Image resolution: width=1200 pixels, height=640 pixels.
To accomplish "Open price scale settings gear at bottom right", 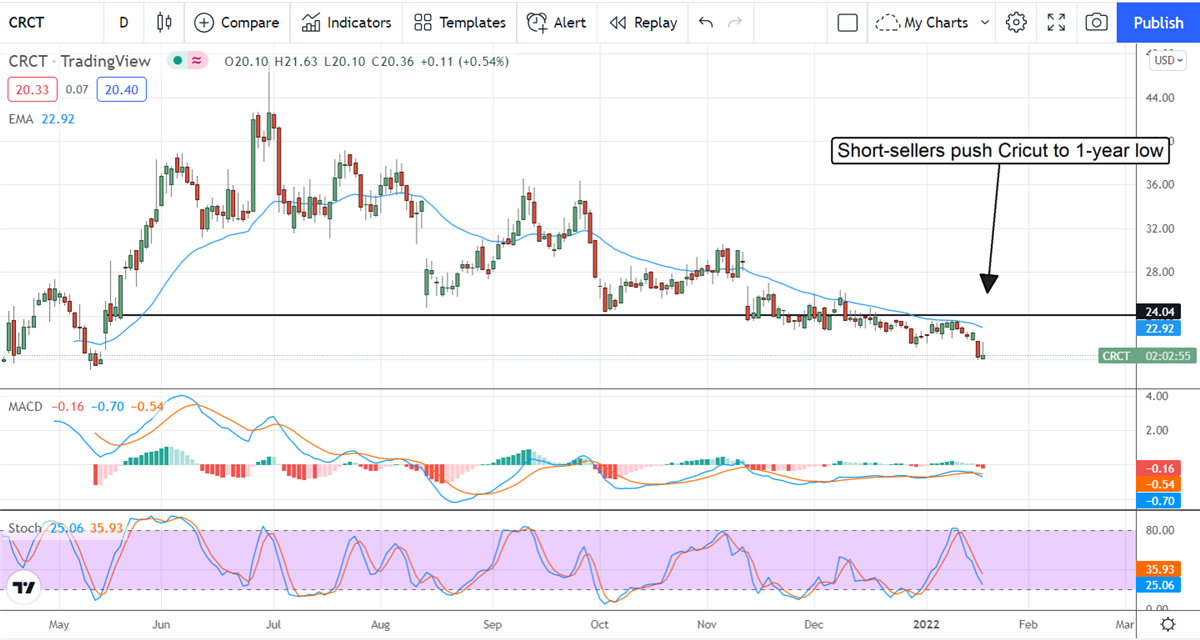I will point(1167,625).
